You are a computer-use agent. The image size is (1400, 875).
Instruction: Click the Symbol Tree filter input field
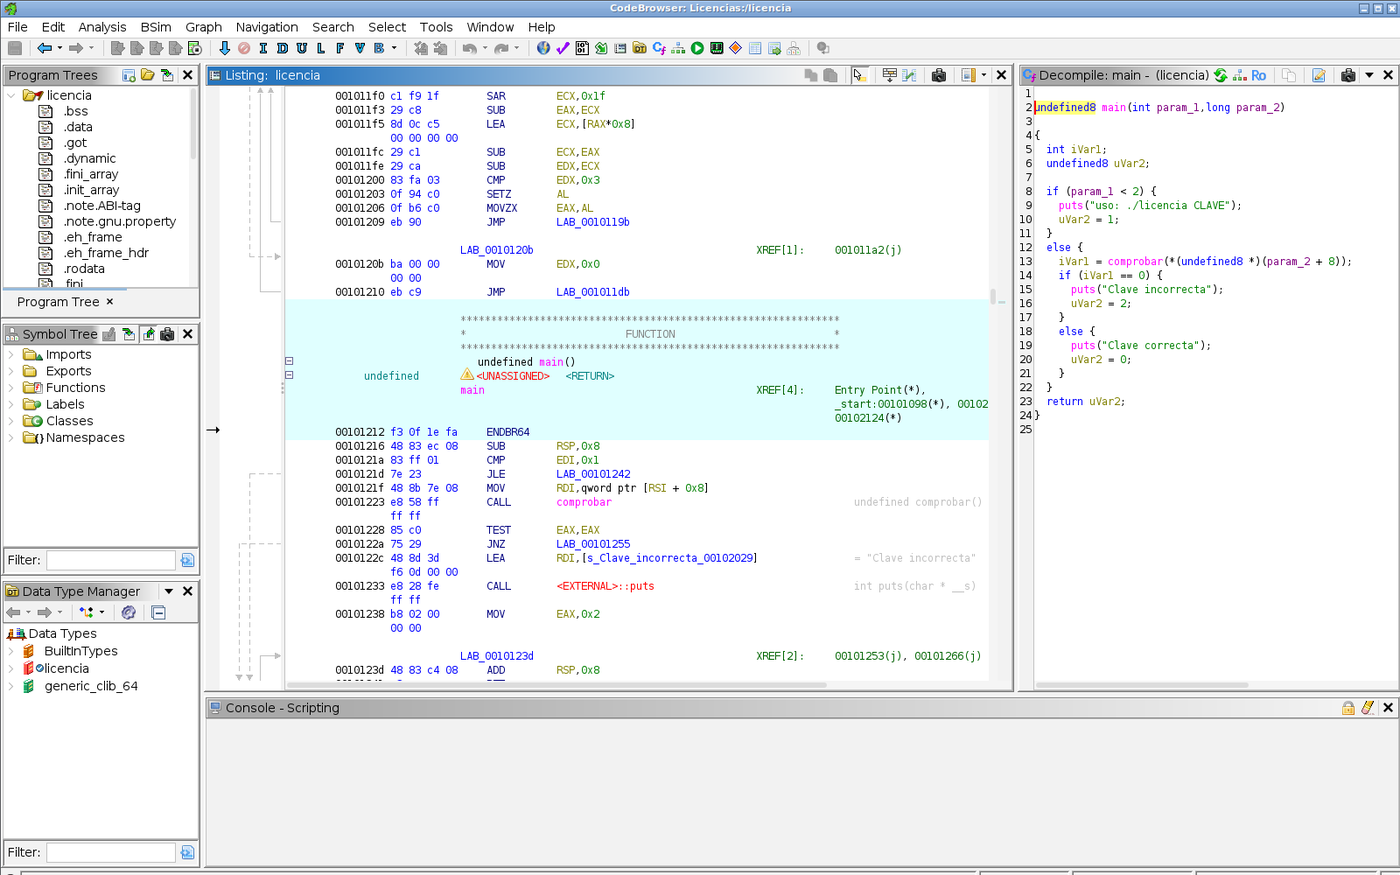click(x=111, y=560)
